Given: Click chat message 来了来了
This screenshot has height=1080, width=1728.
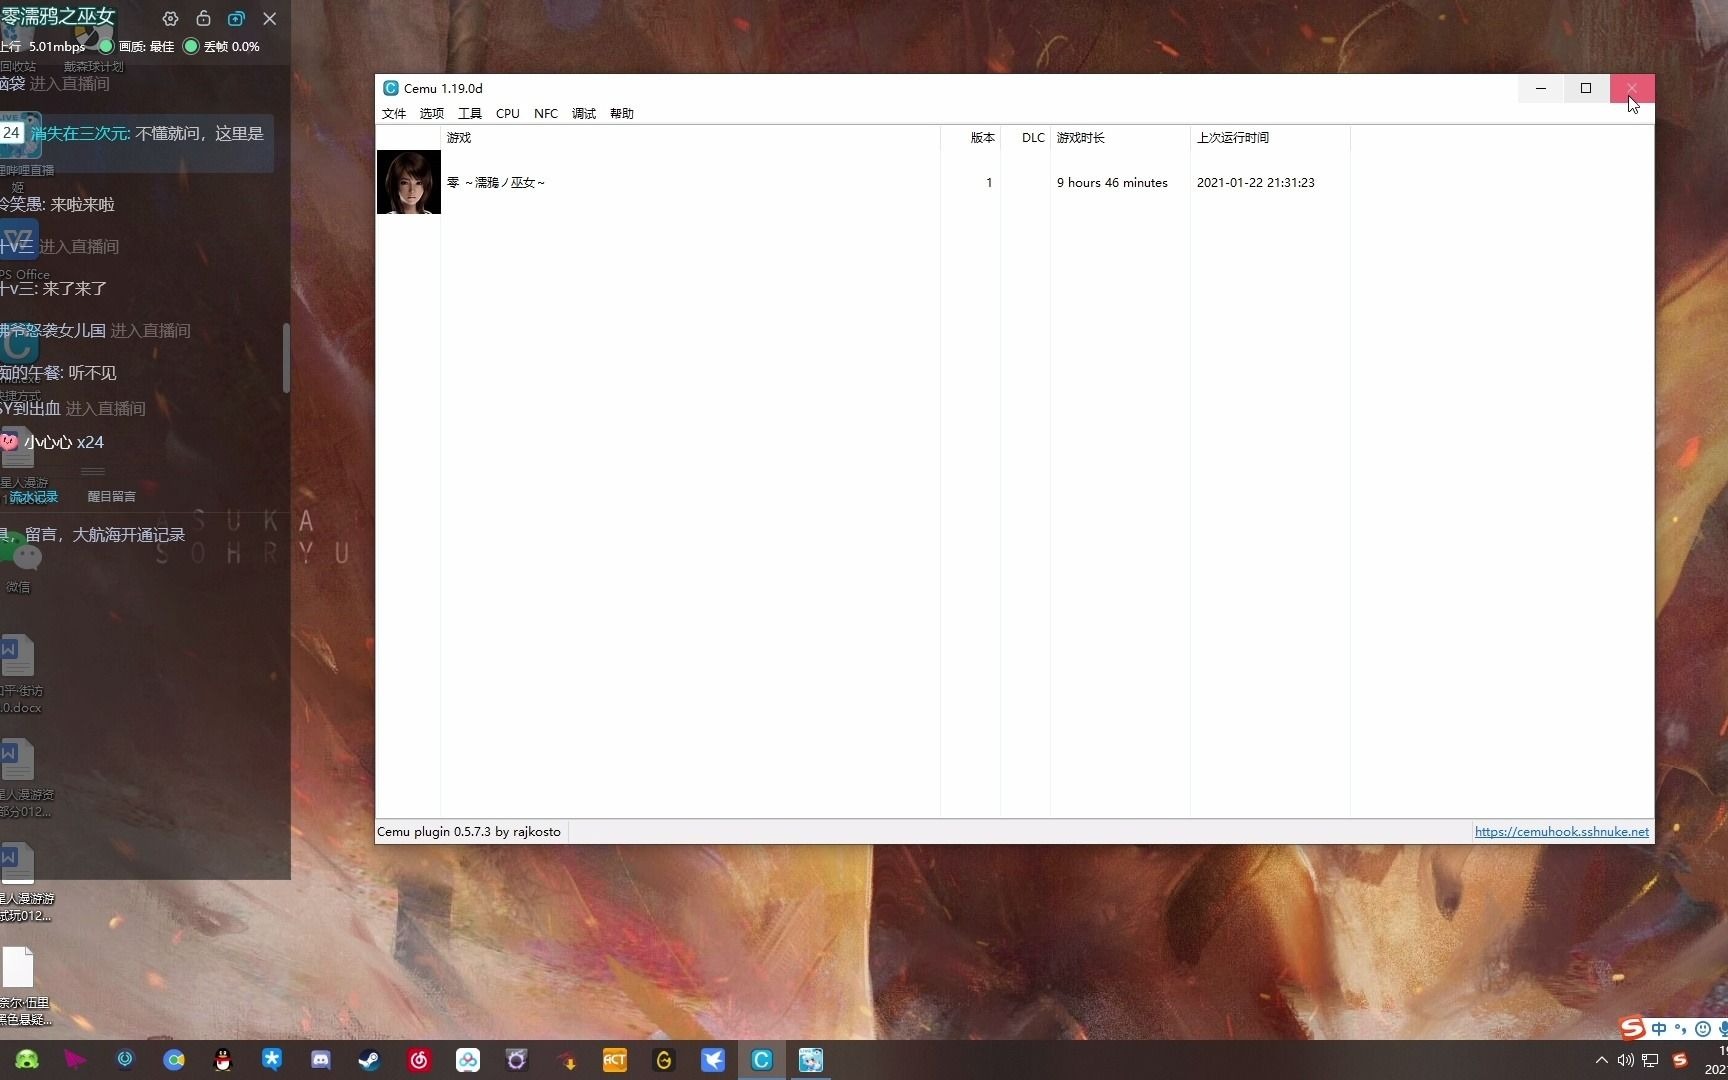Looking at the screenshot, I should pos(74,289).
